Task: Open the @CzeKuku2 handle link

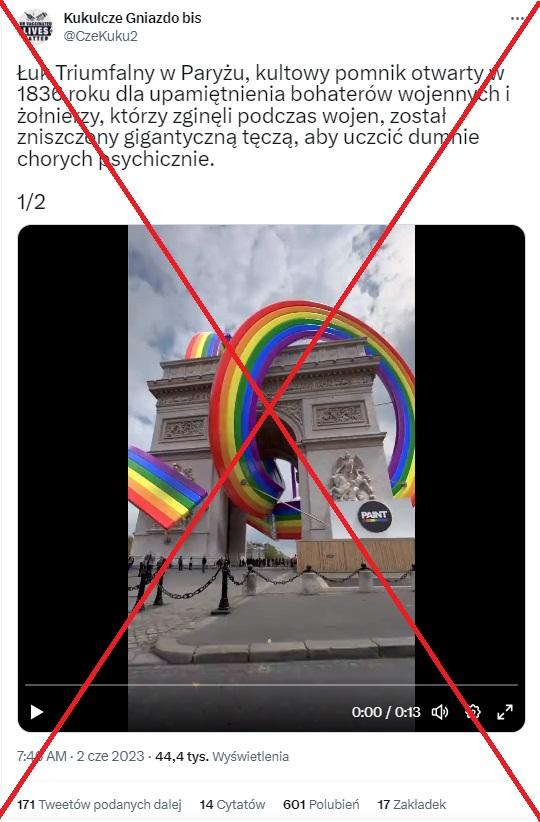Action: click(x=101, y=36)
